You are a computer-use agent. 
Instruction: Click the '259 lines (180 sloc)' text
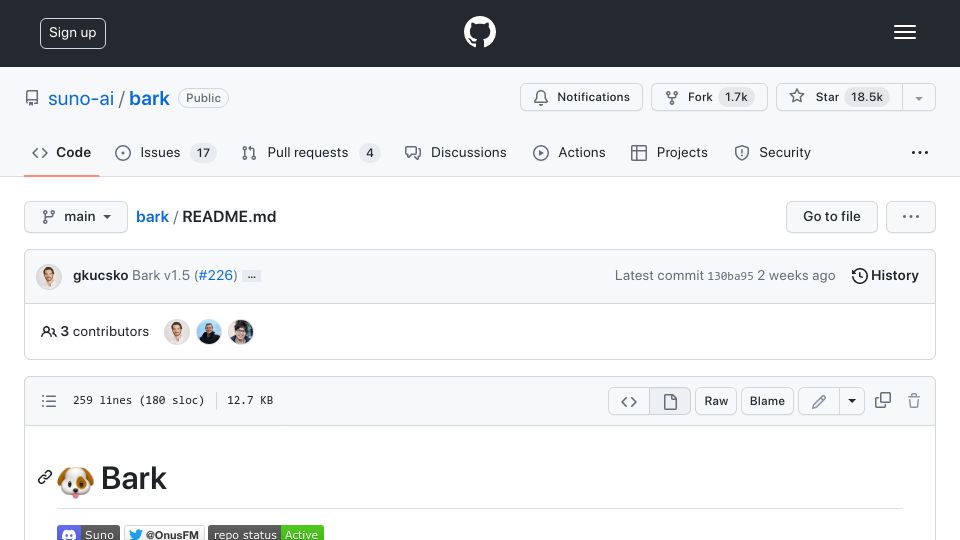(138, 400)
